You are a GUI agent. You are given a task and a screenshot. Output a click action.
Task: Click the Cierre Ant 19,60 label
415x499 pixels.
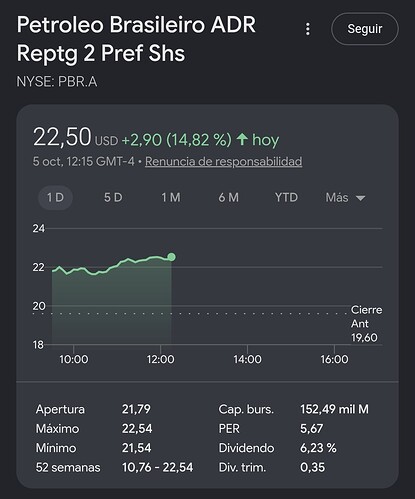click(x=366, y=324)
